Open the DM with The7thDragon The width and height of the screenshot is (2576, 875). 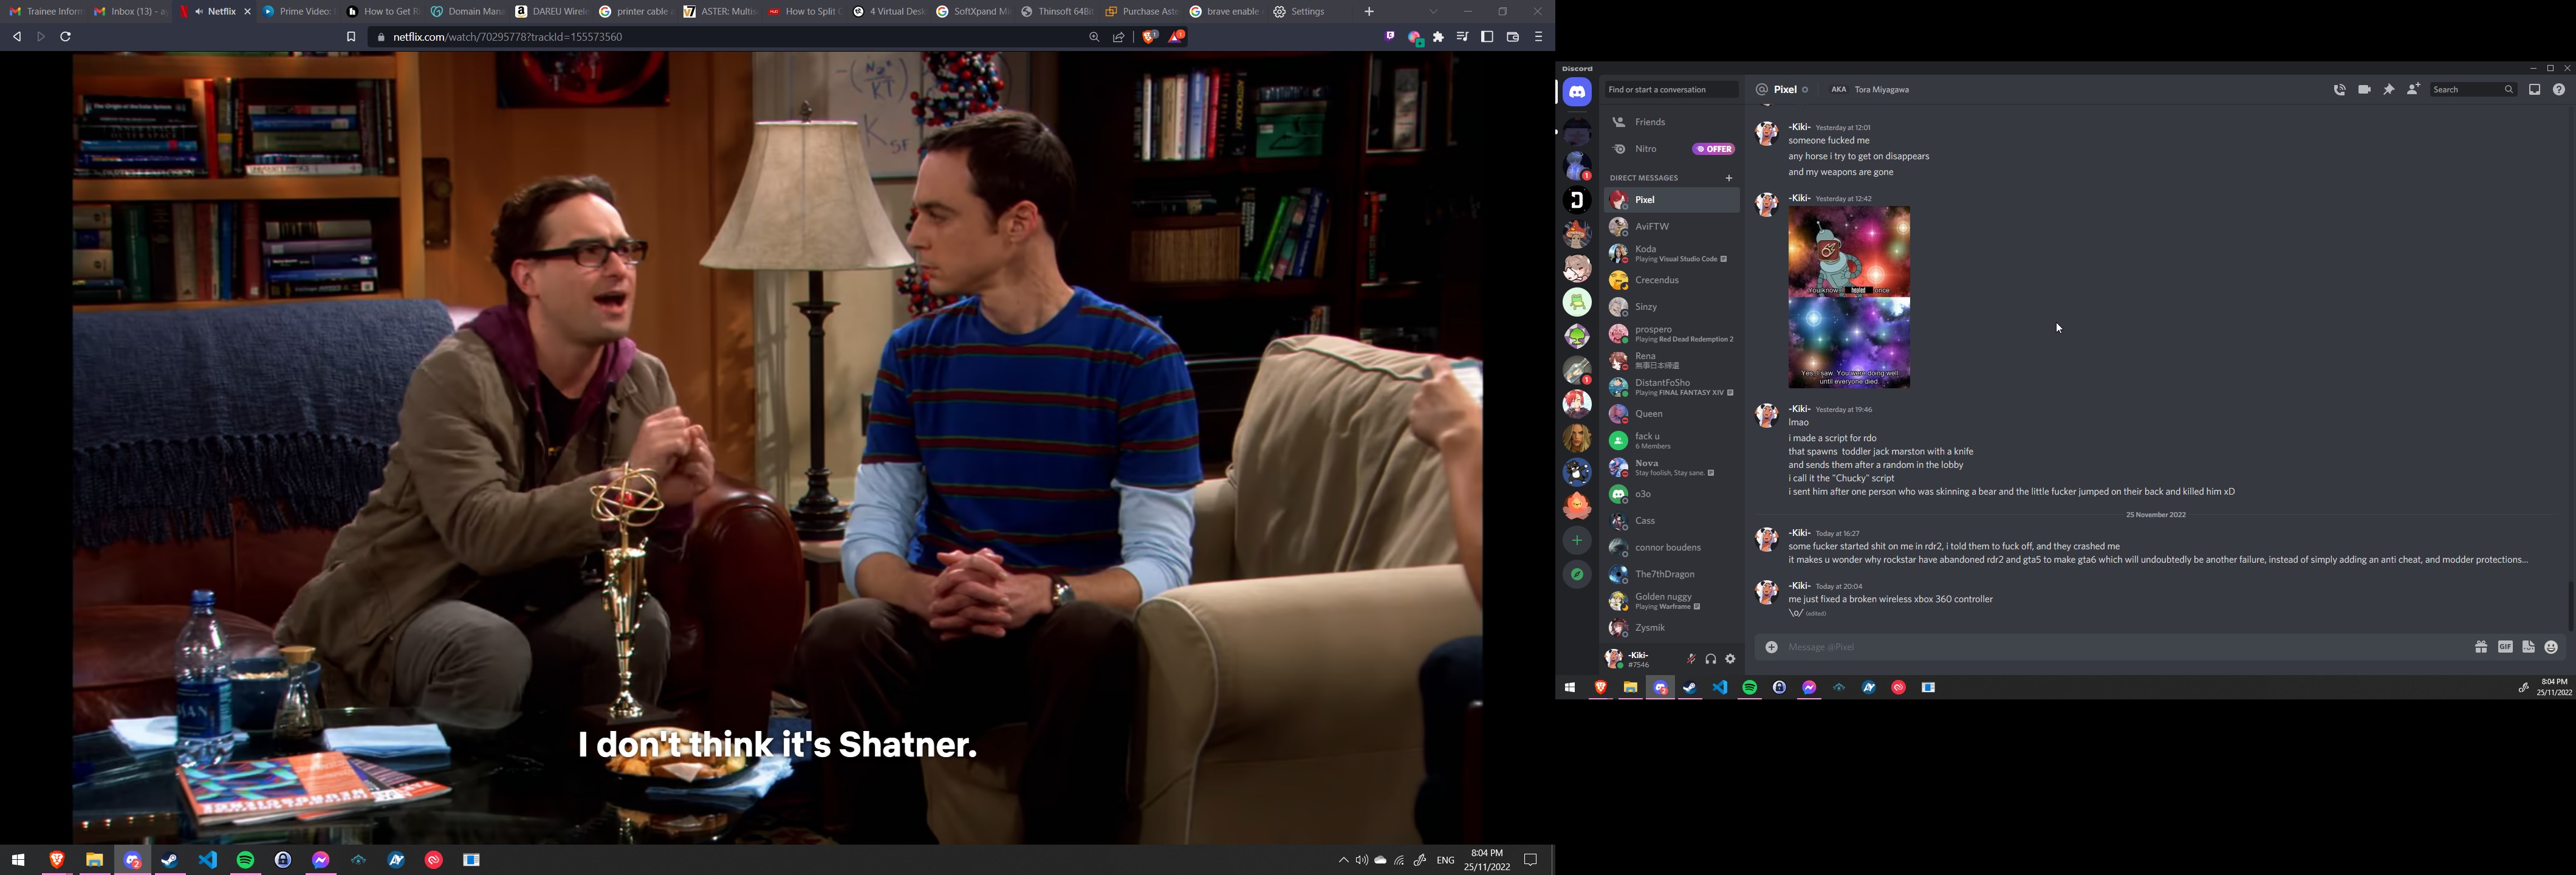click(x=1672, y=575)
